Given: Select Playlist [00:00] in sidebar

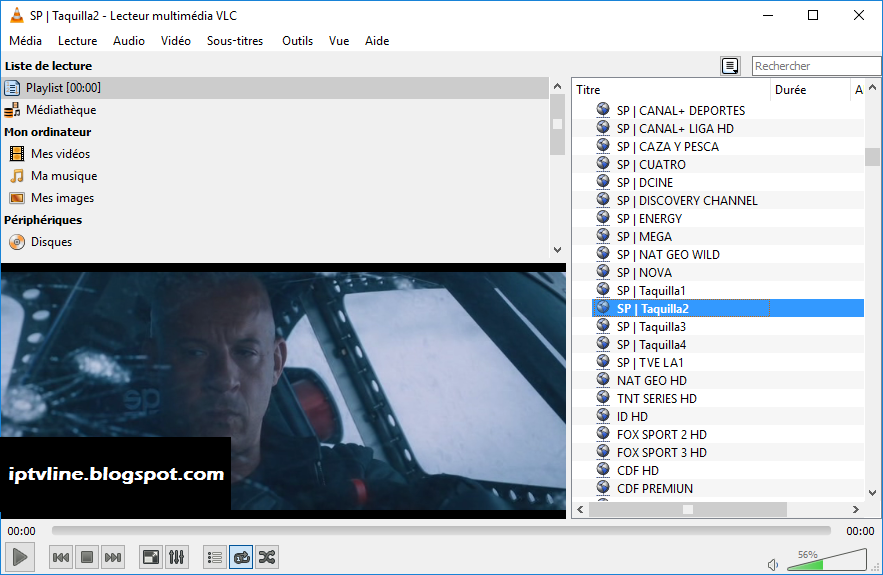Looking at the screenshot, I should (x=275, y=88).
